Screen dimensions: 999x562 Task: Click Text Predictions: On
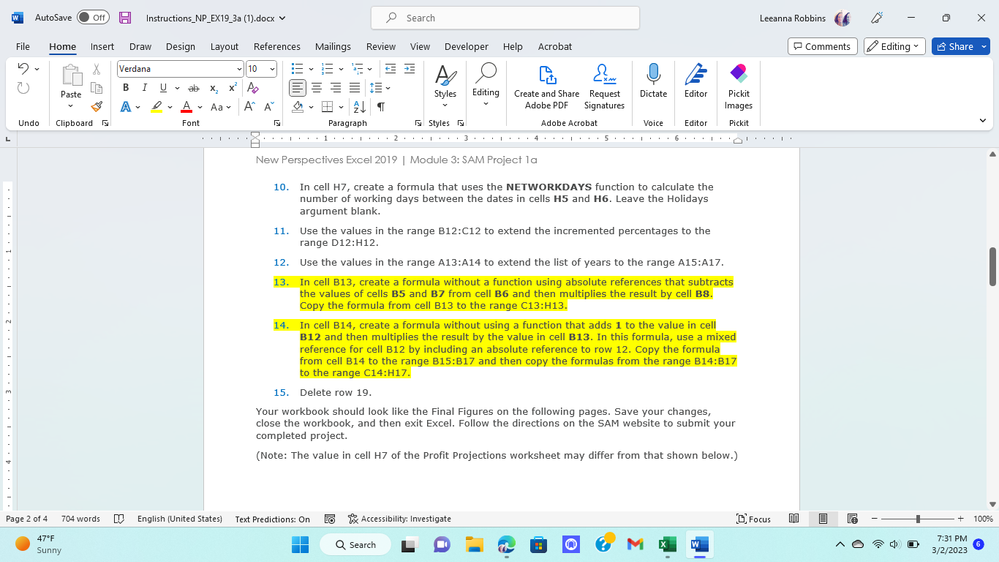click(x=273, y=519)
